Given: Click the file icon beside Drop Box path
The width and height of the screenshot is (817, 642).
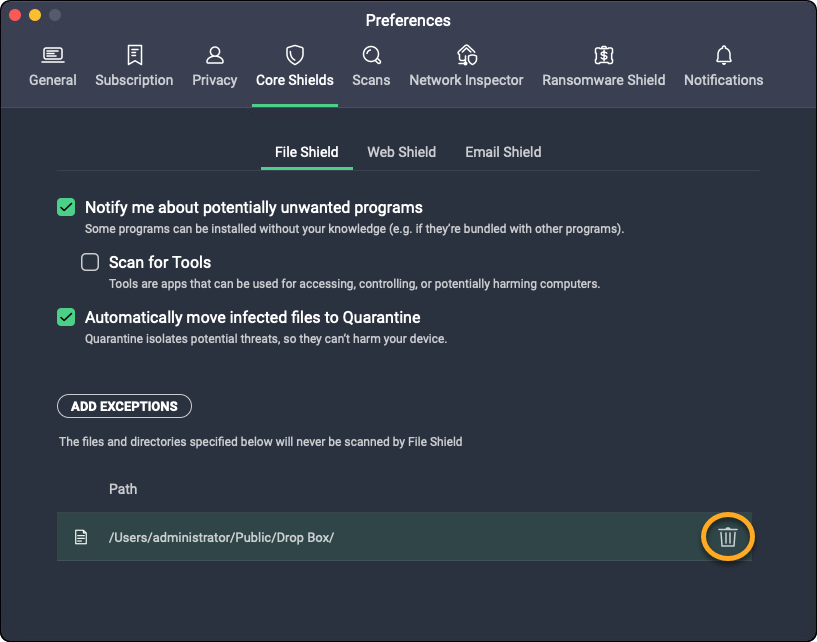Looking at the screenshot, I should (x=81, y=537).
